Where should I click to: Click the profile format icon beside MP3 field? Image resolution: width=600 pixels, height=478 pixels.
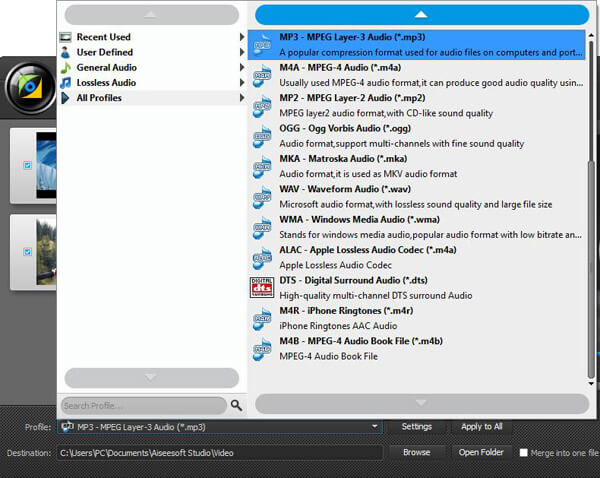[67, 426]
